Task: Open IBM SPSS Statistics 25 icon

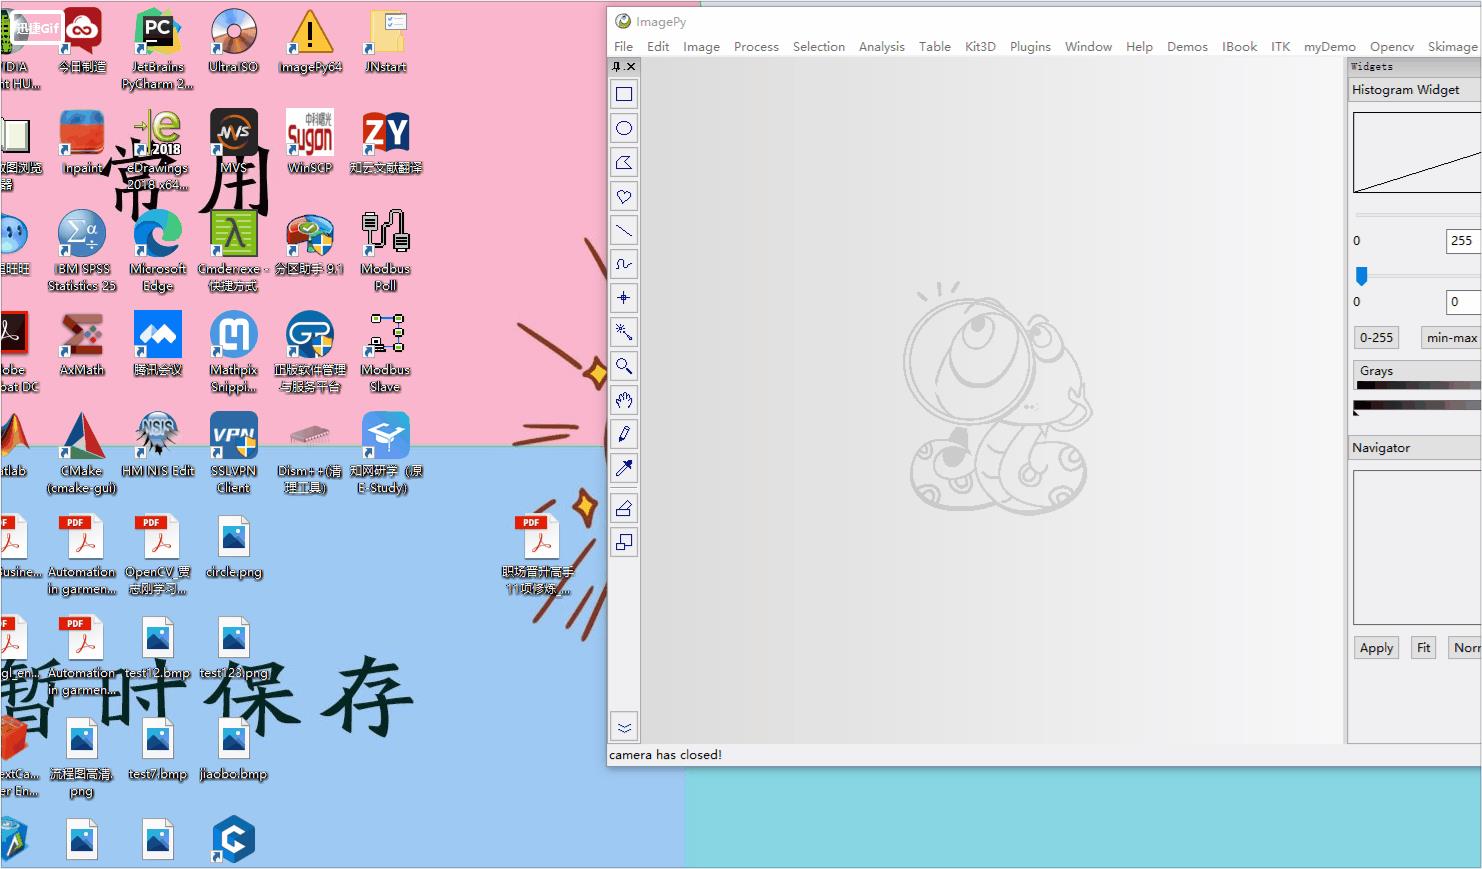Action: pos(82,251)
